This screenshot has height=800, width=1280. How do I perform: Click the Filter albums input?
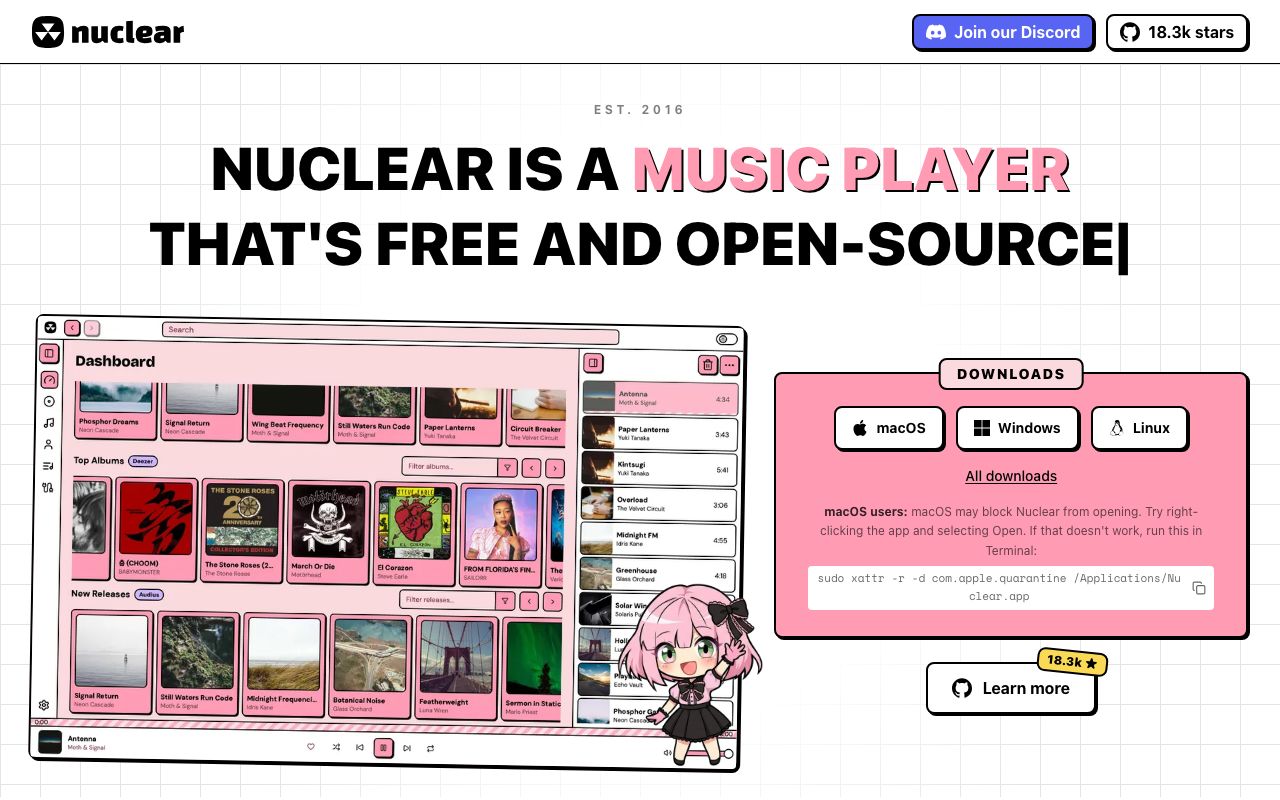tap(450, 466)
